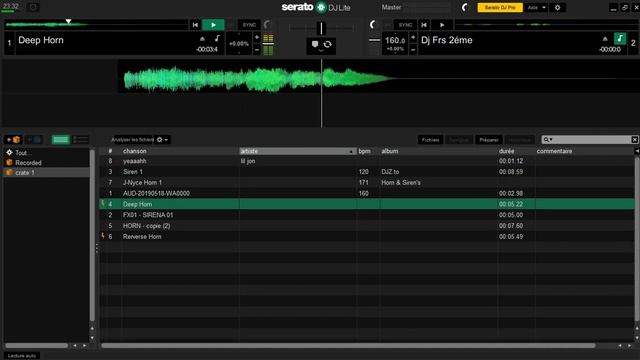Click Analyser les fichiers button
The height and width of the screenshot is (360, 640).
132,140
